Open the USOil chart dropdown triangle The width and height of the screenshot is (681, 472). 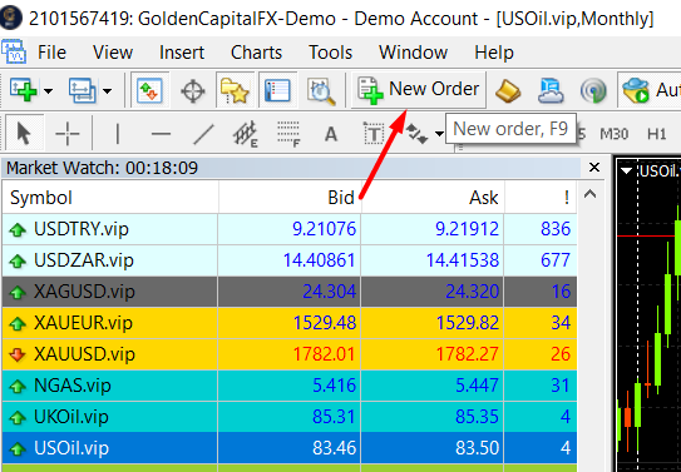626,171
